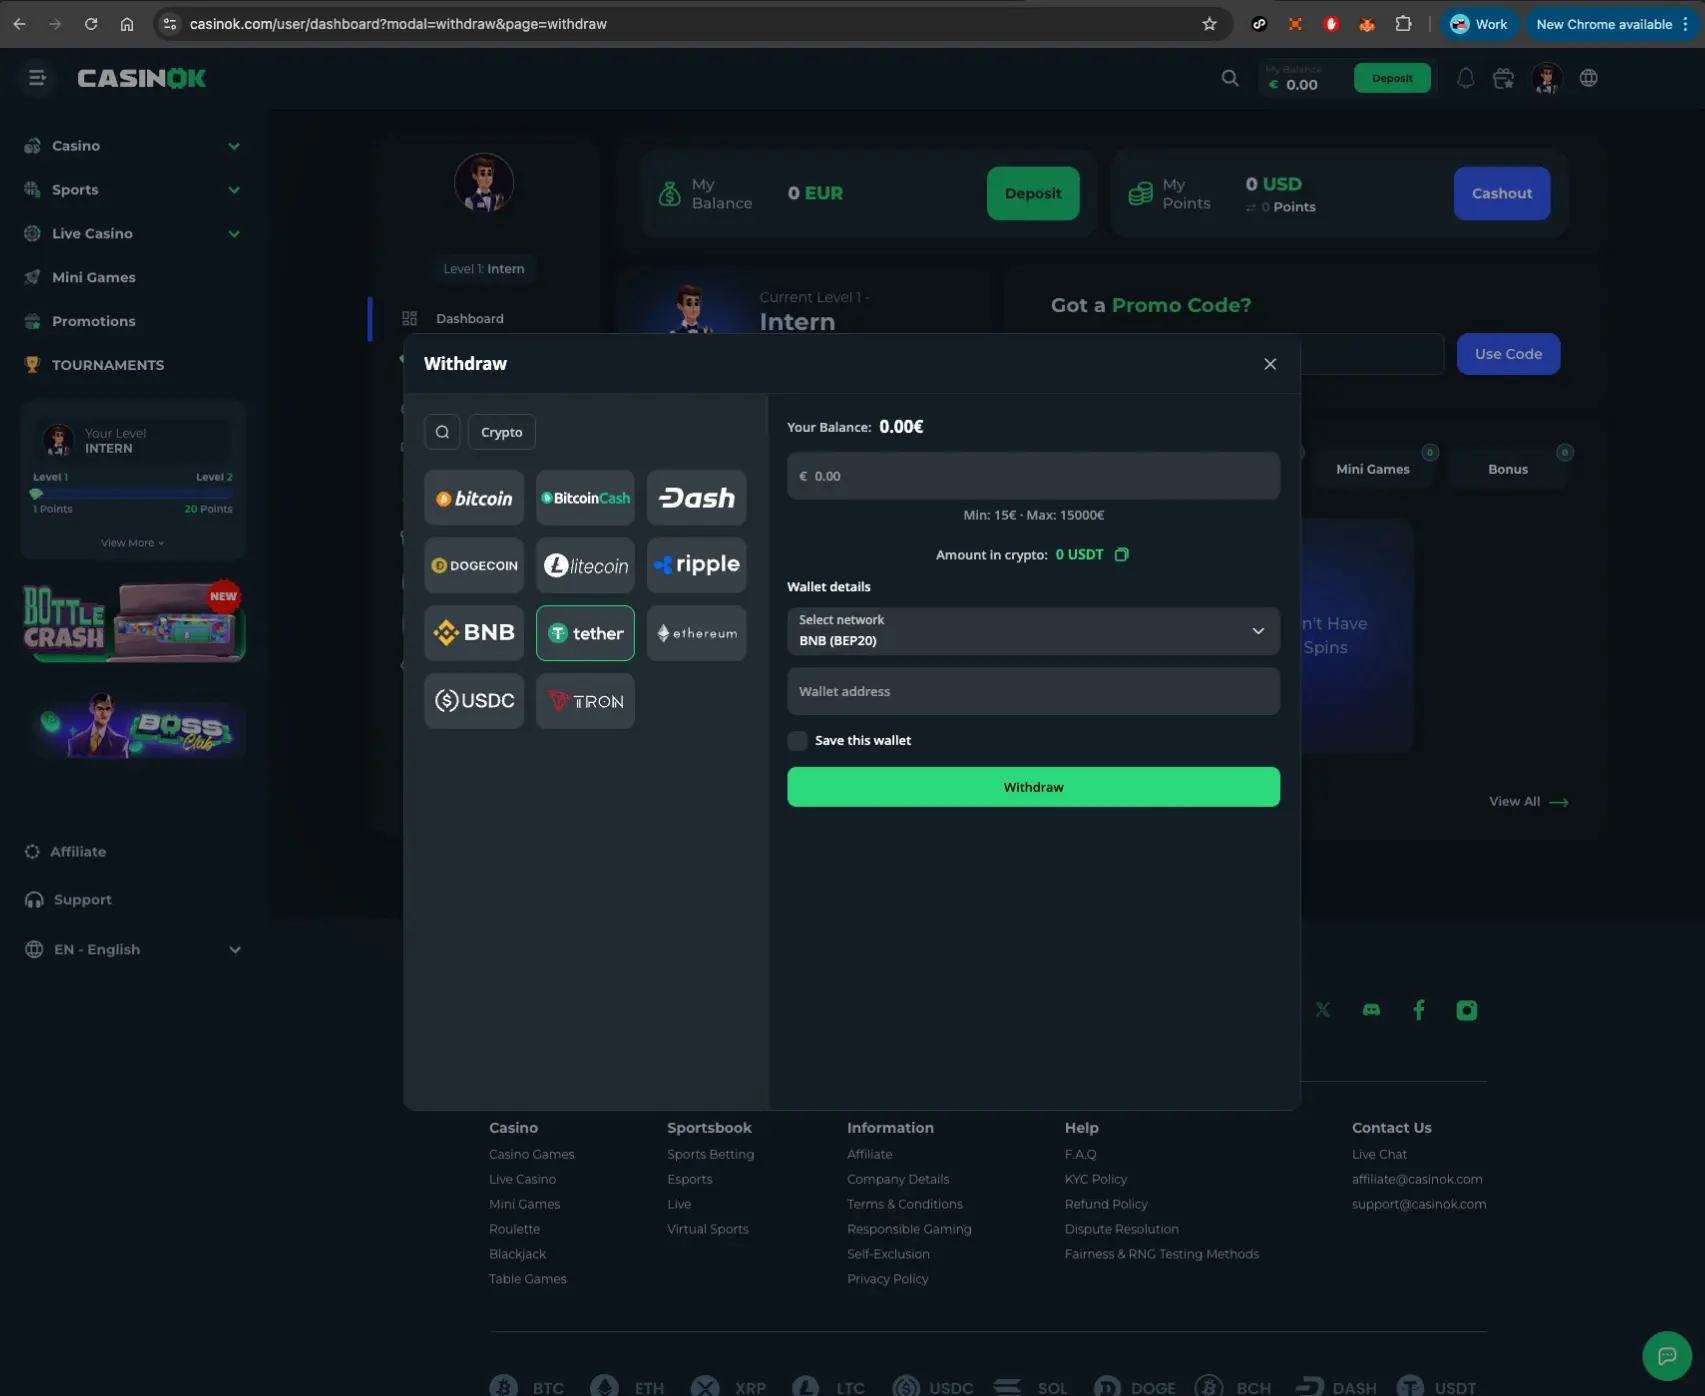The width and height of the screenshot is (1705, 1396).
Task: Select the Litecoin payment method
Action: coord(585,565)
